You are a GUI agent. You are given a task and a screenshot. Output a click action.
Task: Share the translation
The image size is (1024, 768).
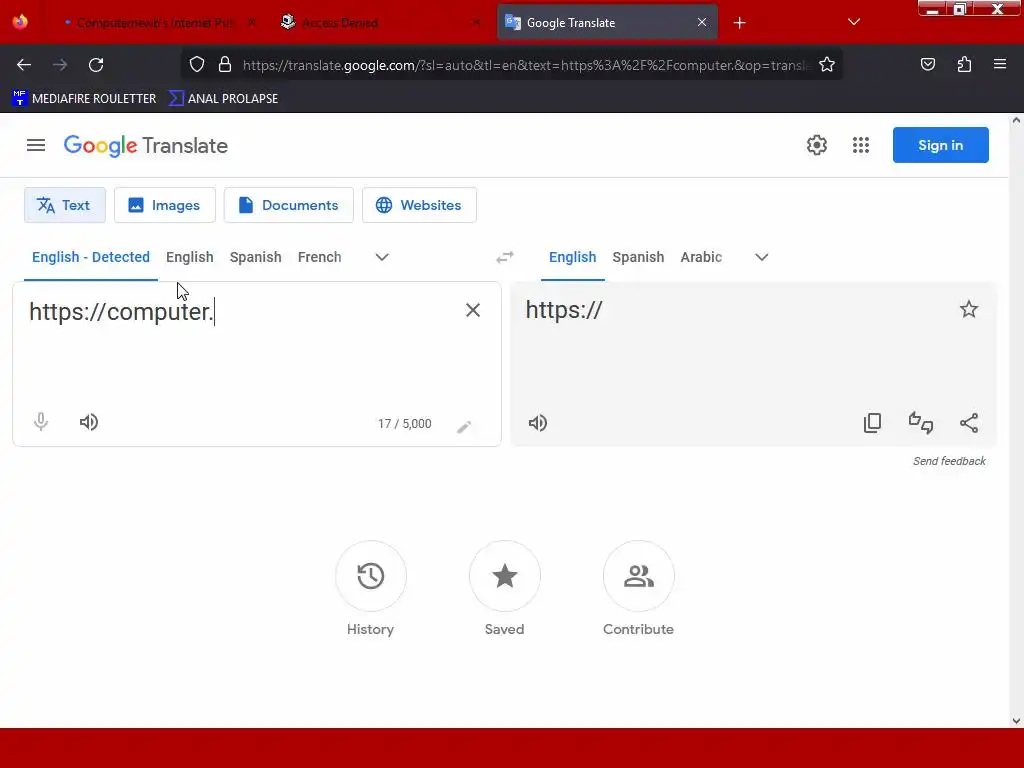tap(969, 423)
